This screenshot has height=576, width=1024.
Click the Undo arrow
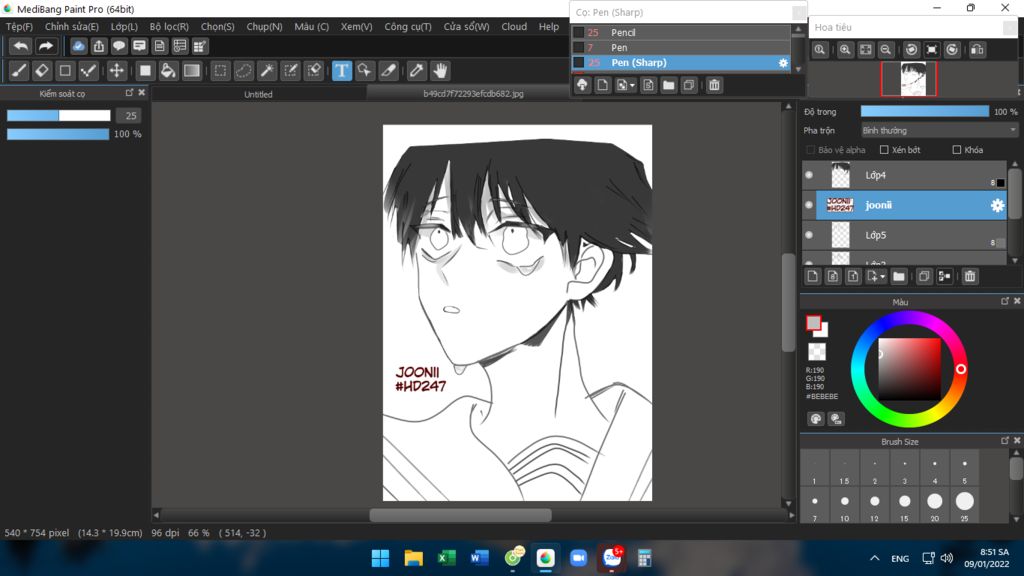point(21,46)
